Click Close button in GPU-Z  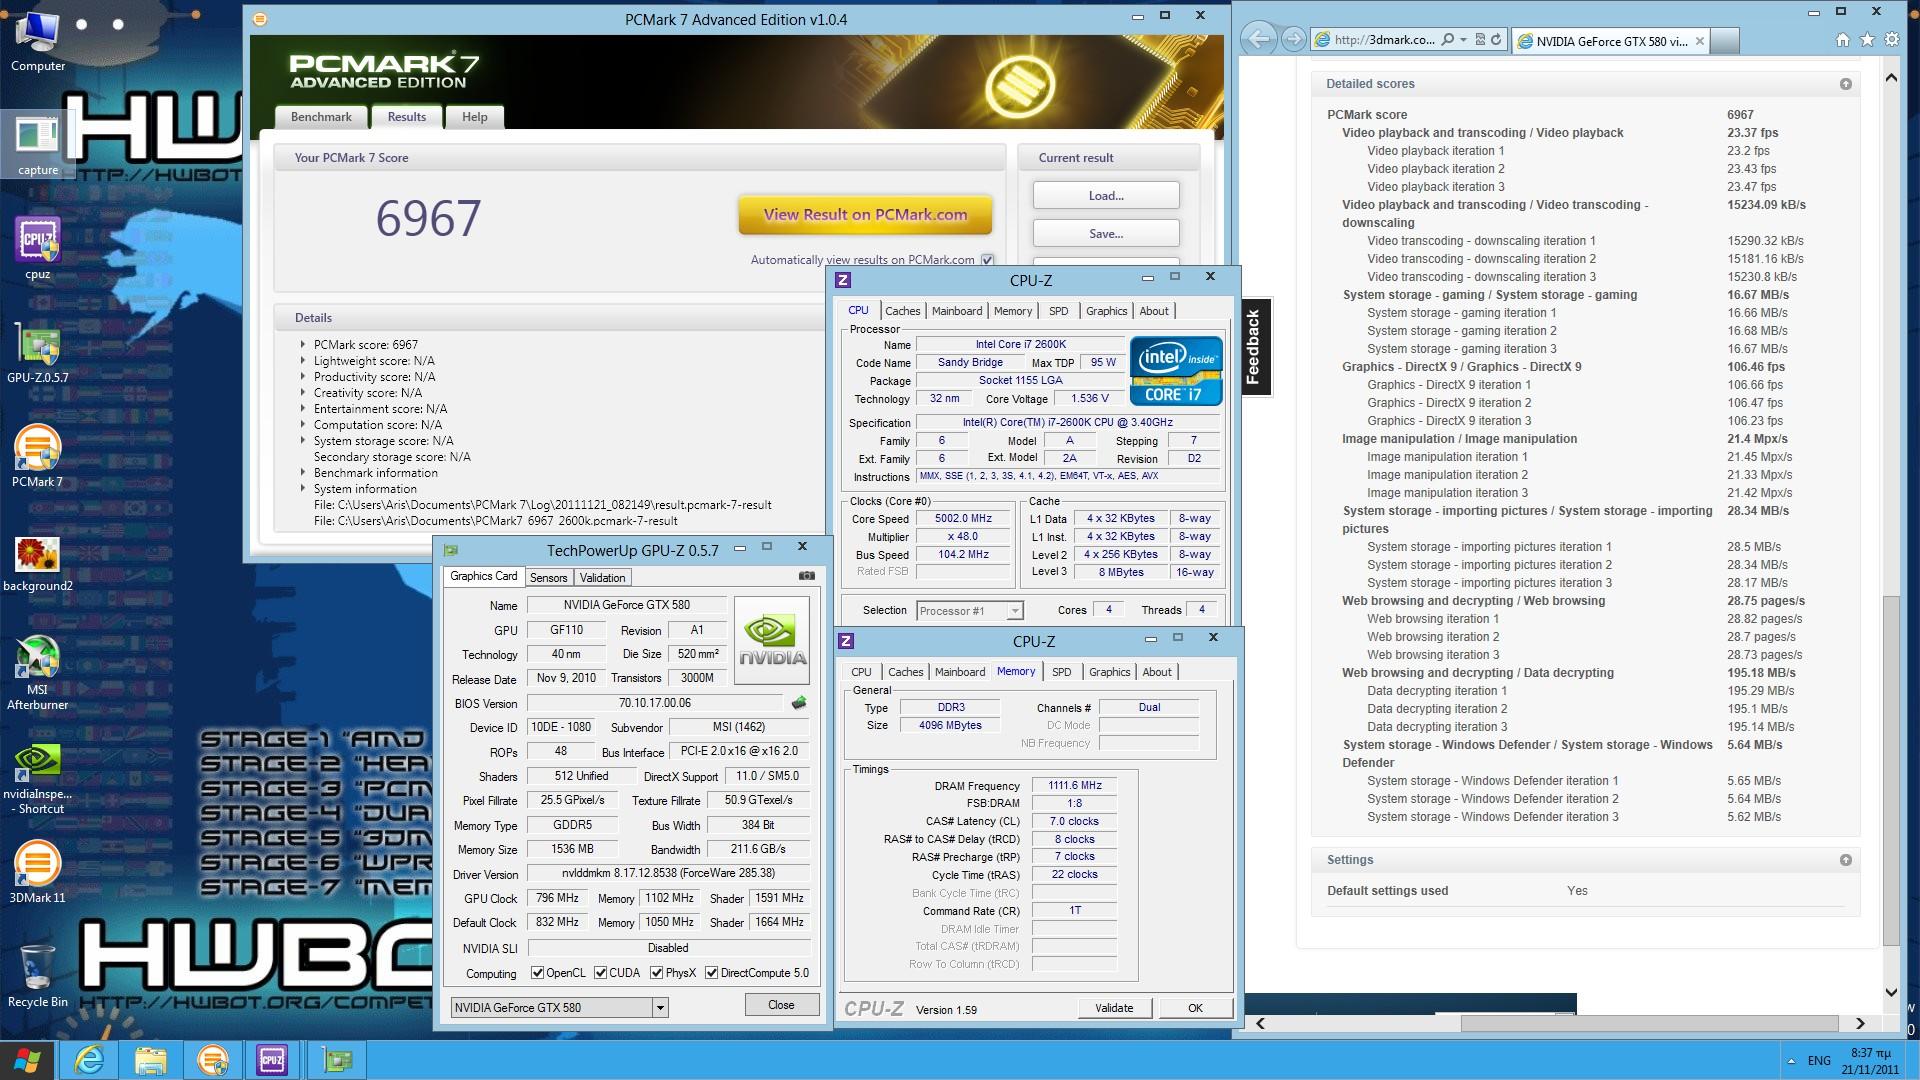point(781,1005)
